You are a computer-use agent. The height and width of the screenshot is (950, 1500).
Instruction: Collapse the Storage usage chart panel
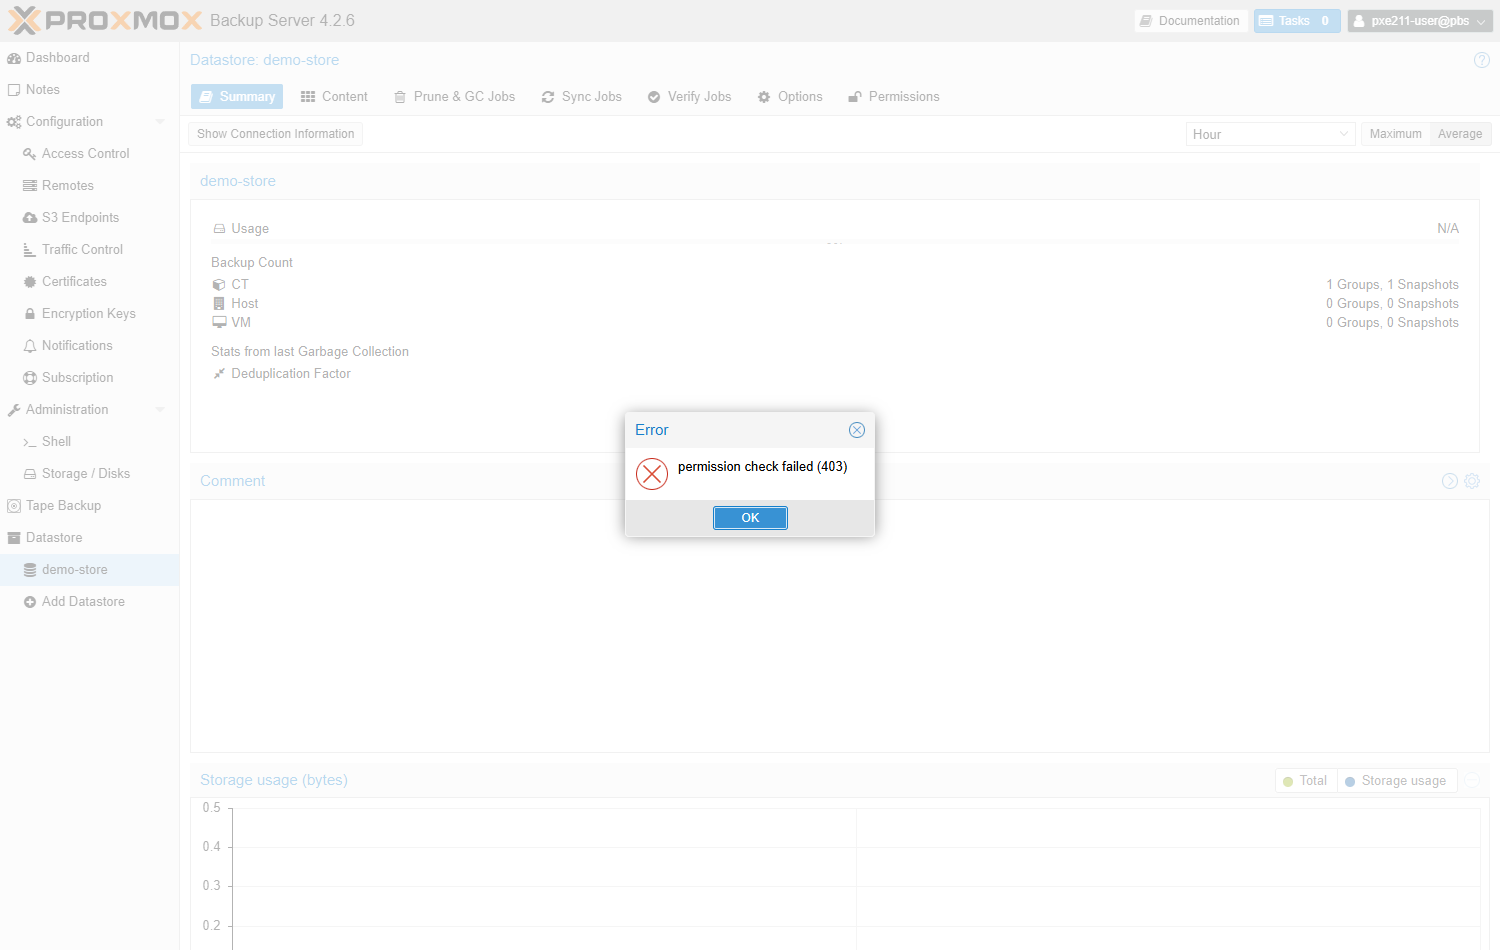(x=1472, y=781)
